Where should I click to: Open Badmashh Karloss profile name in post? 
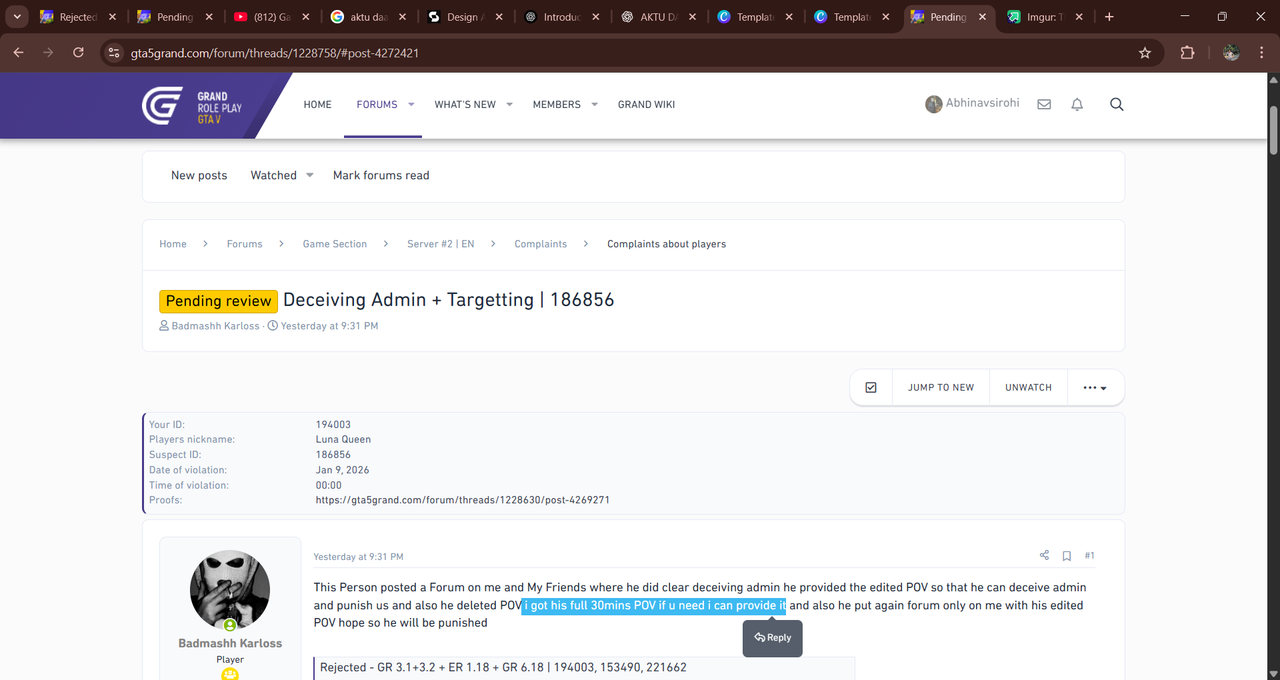tap(230, 643)
